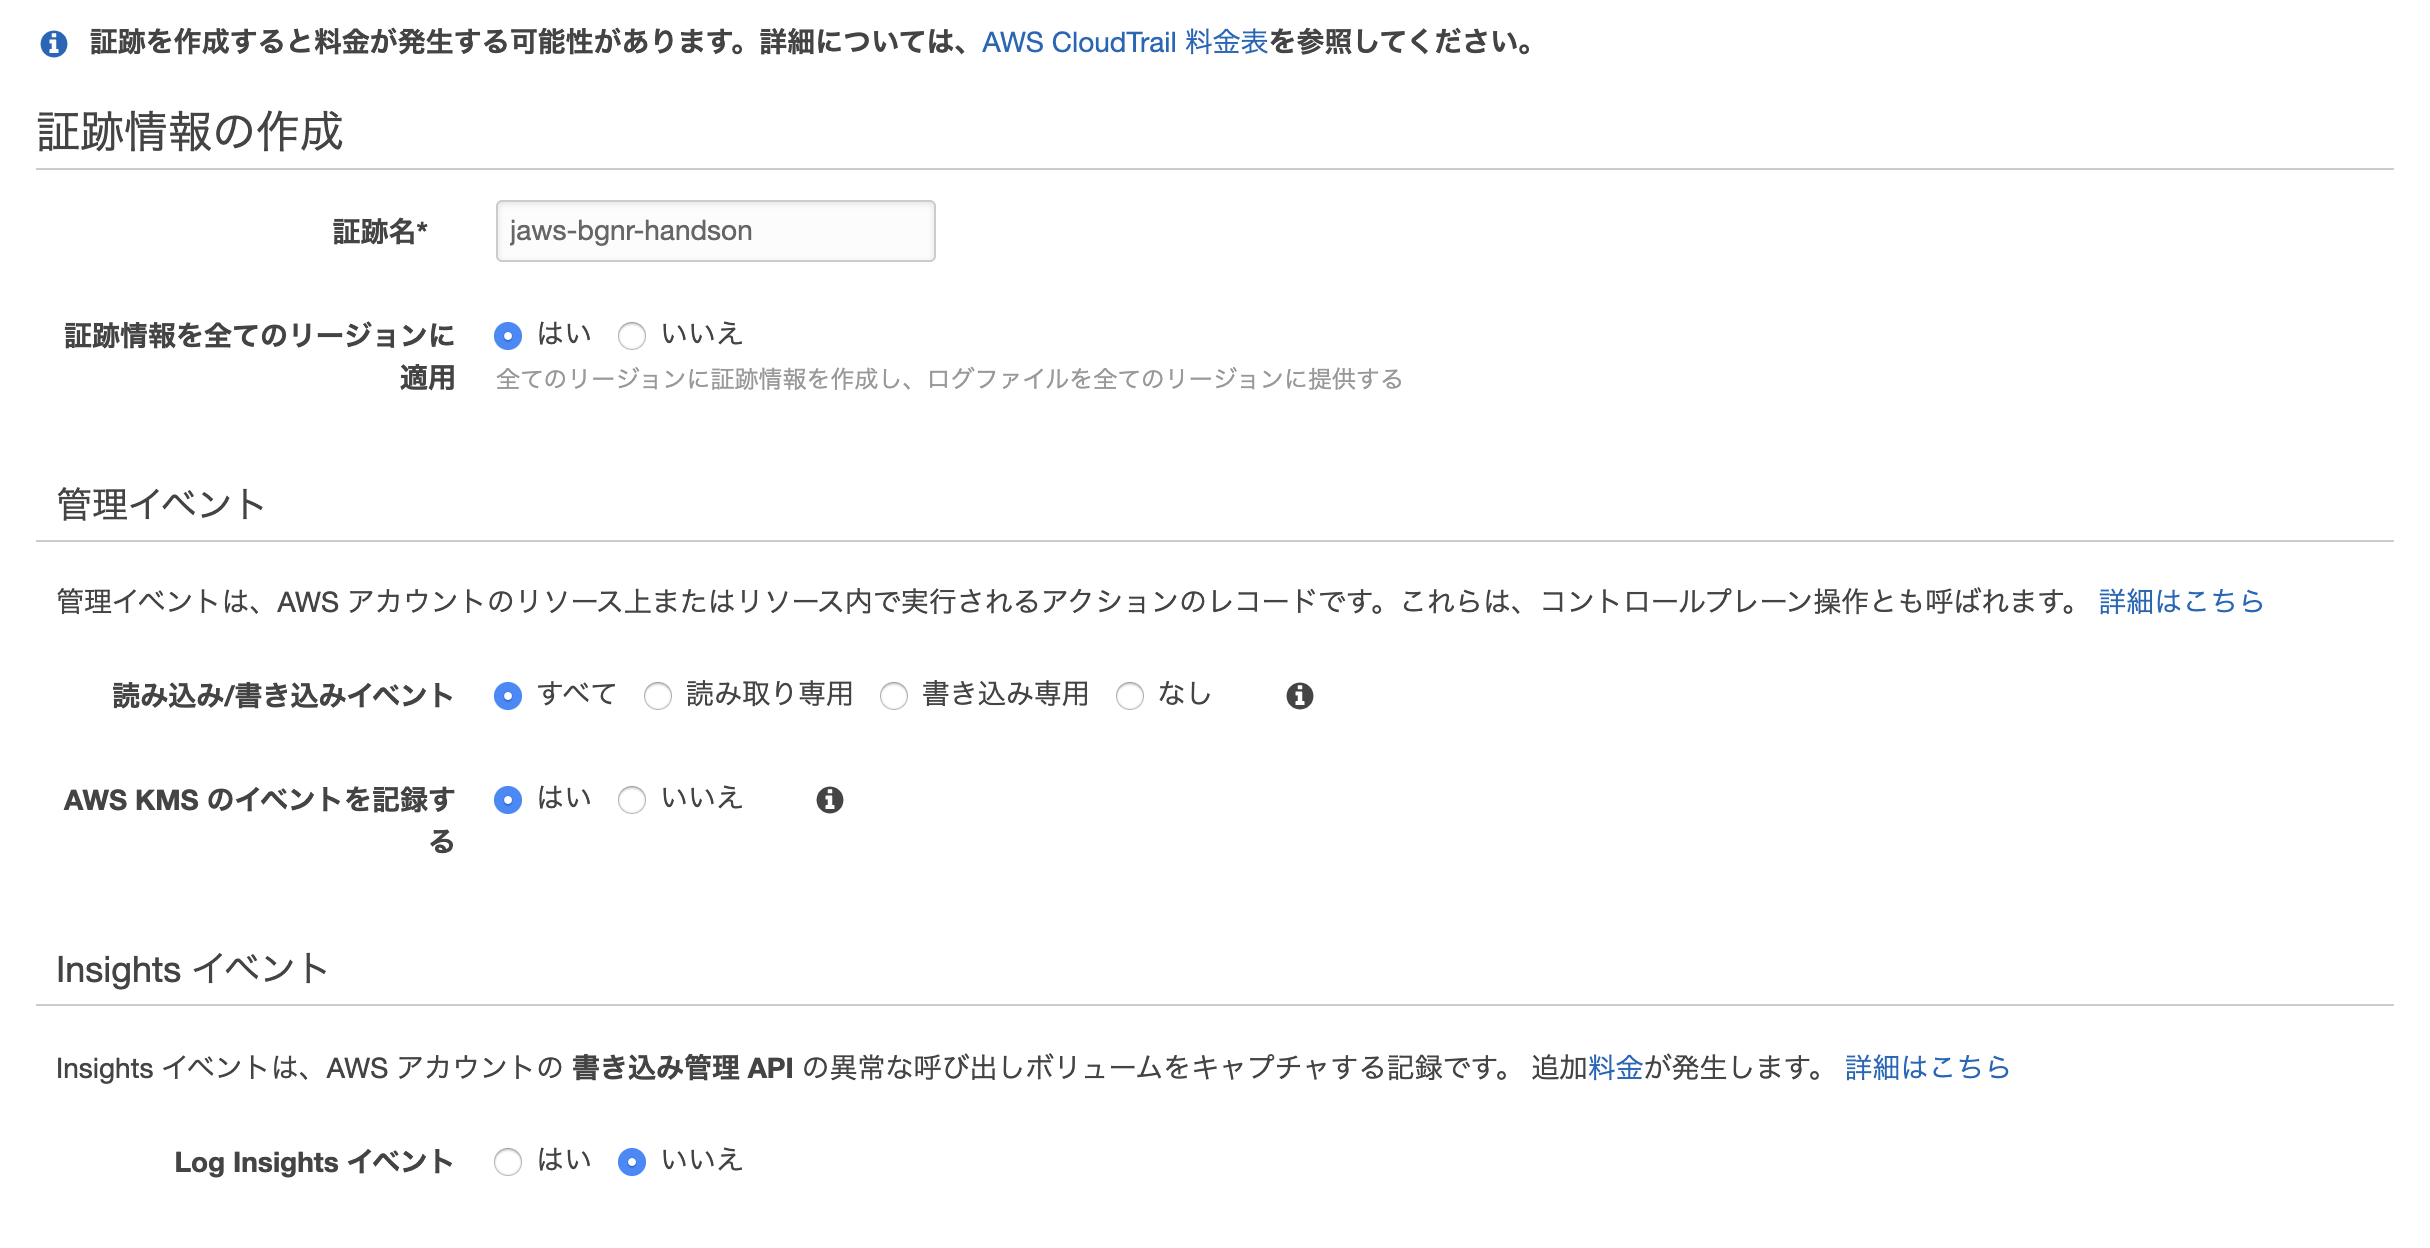
Task: Choose 読み取り専用 for read/write events
Action: pyautogui.click(x=659, y=694)
